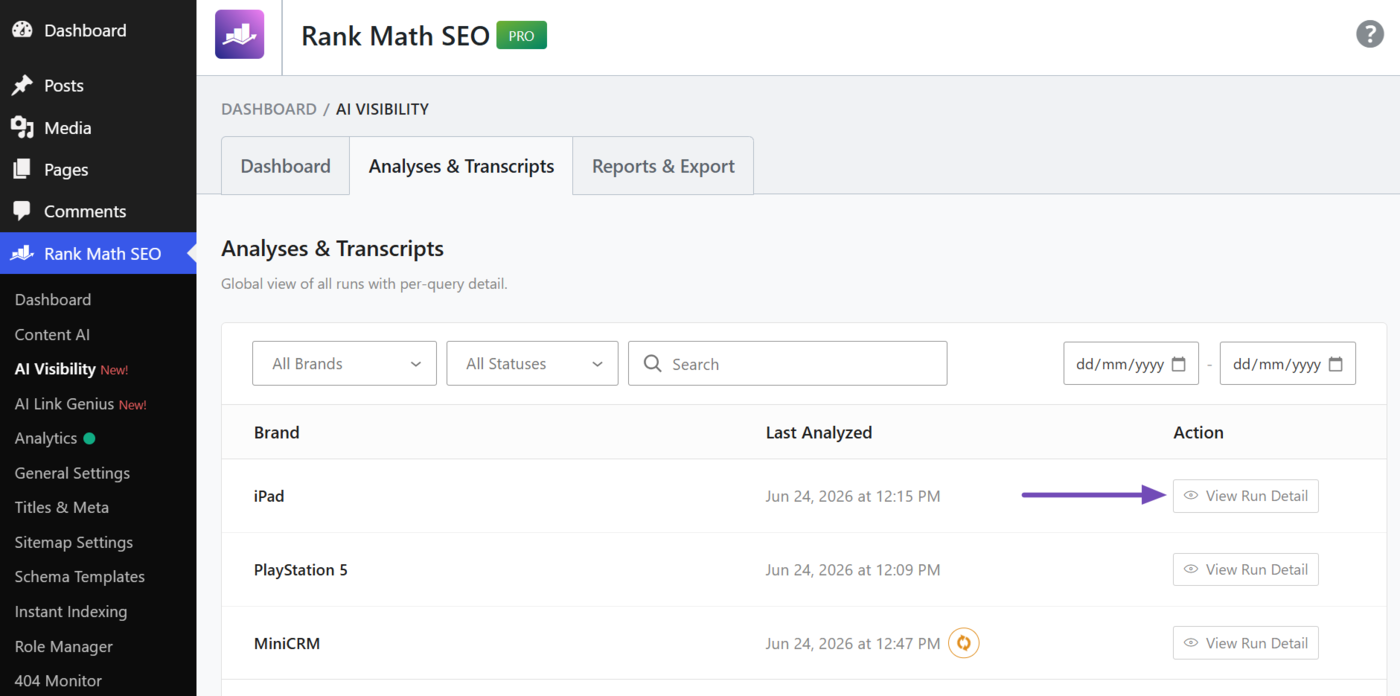Click the Jun 24, 2026 at 12:47 PM timestamp

click(x=853, y=643)
